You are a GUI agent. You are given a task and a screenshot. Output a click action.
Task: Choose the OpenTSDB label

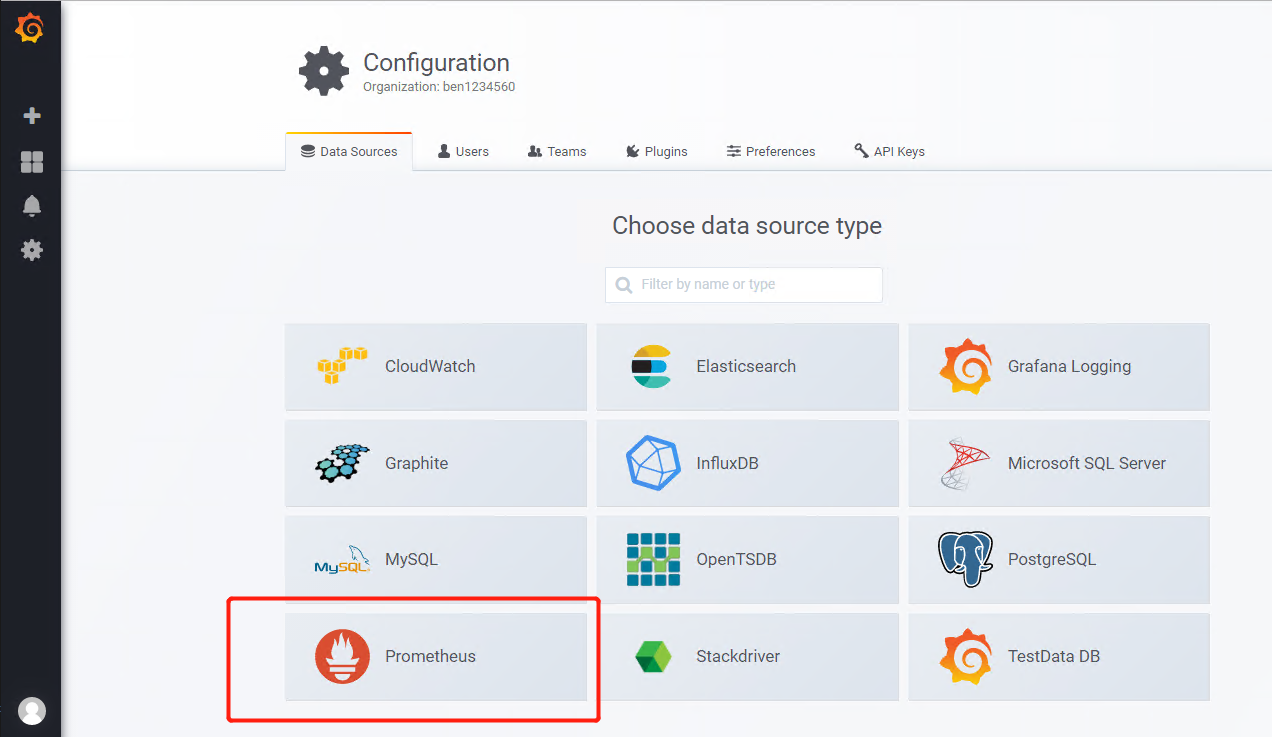point(736,560)
